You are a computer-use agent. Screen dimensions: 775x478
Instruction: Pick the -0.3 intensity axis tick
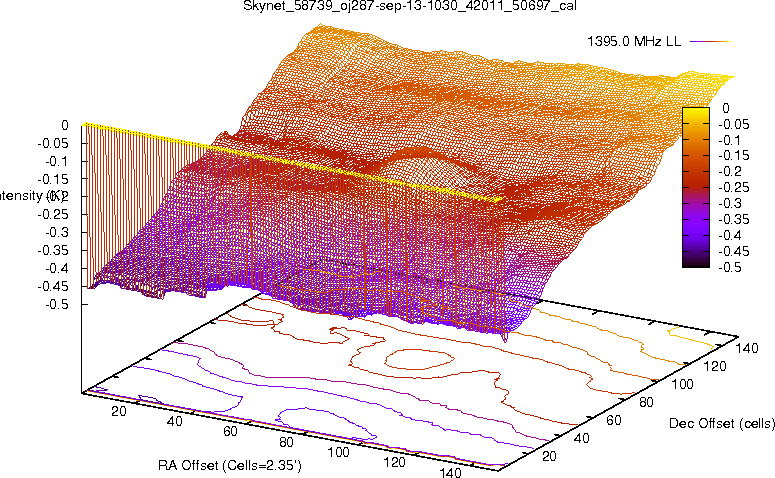(57, 232)
